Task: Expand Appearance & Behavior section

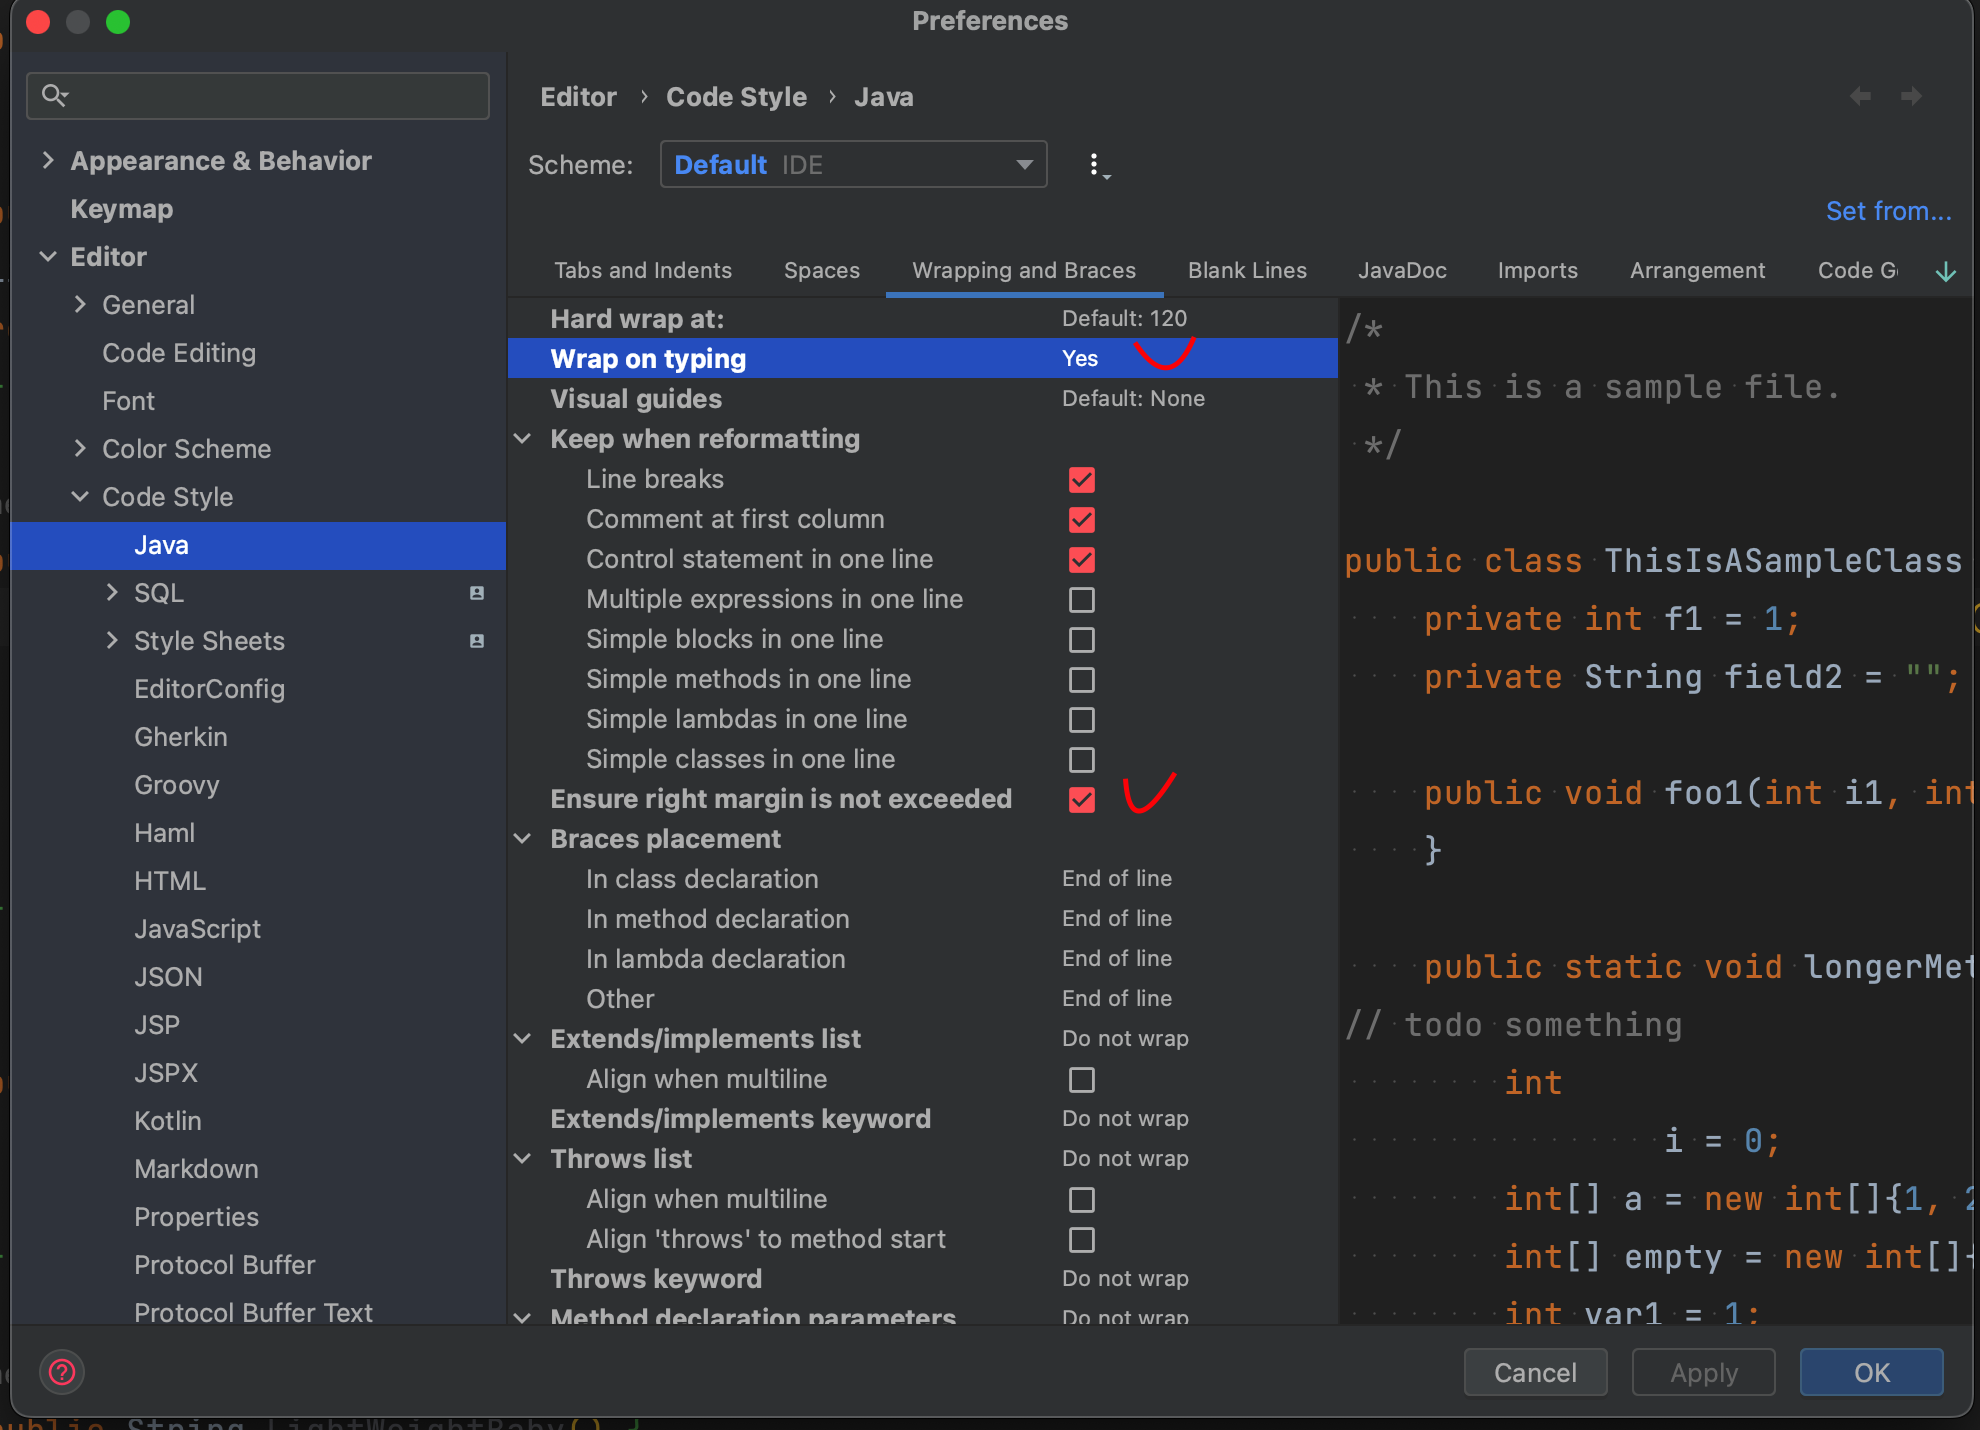Action: point(48,161)
